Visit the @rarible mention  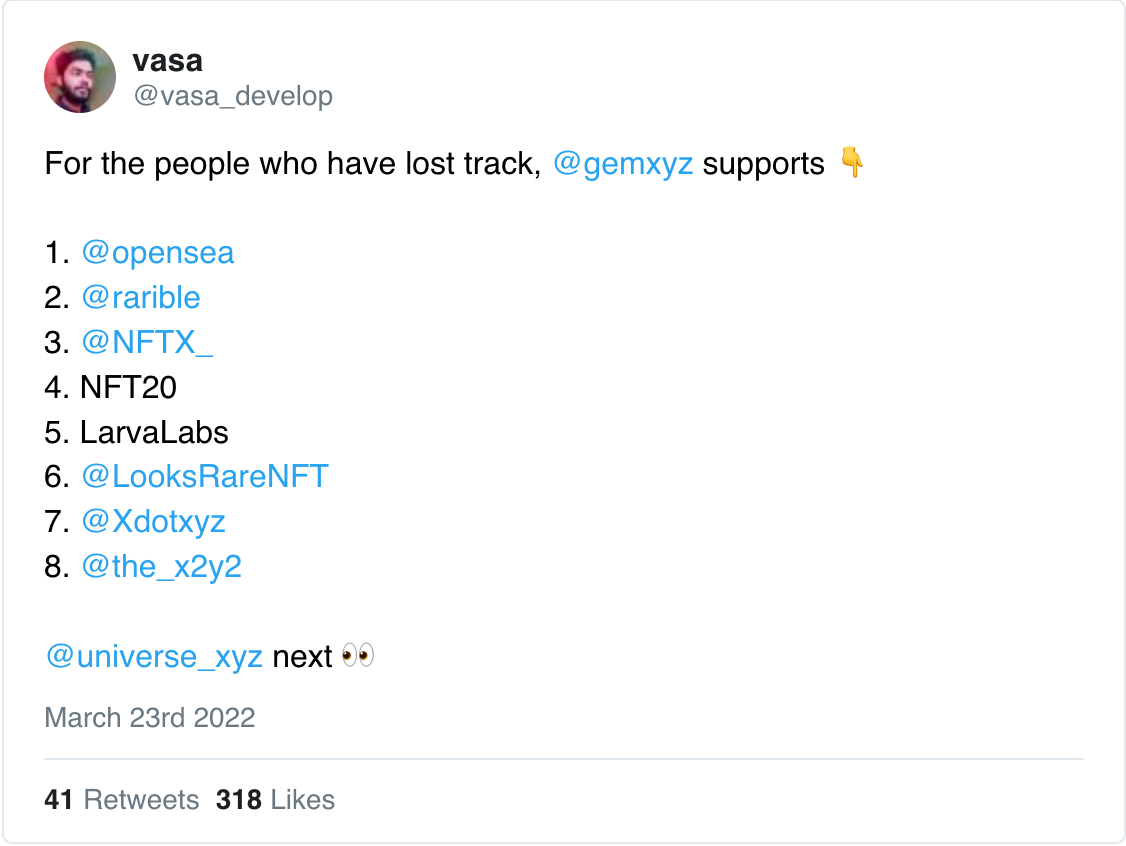click(140, 298)
